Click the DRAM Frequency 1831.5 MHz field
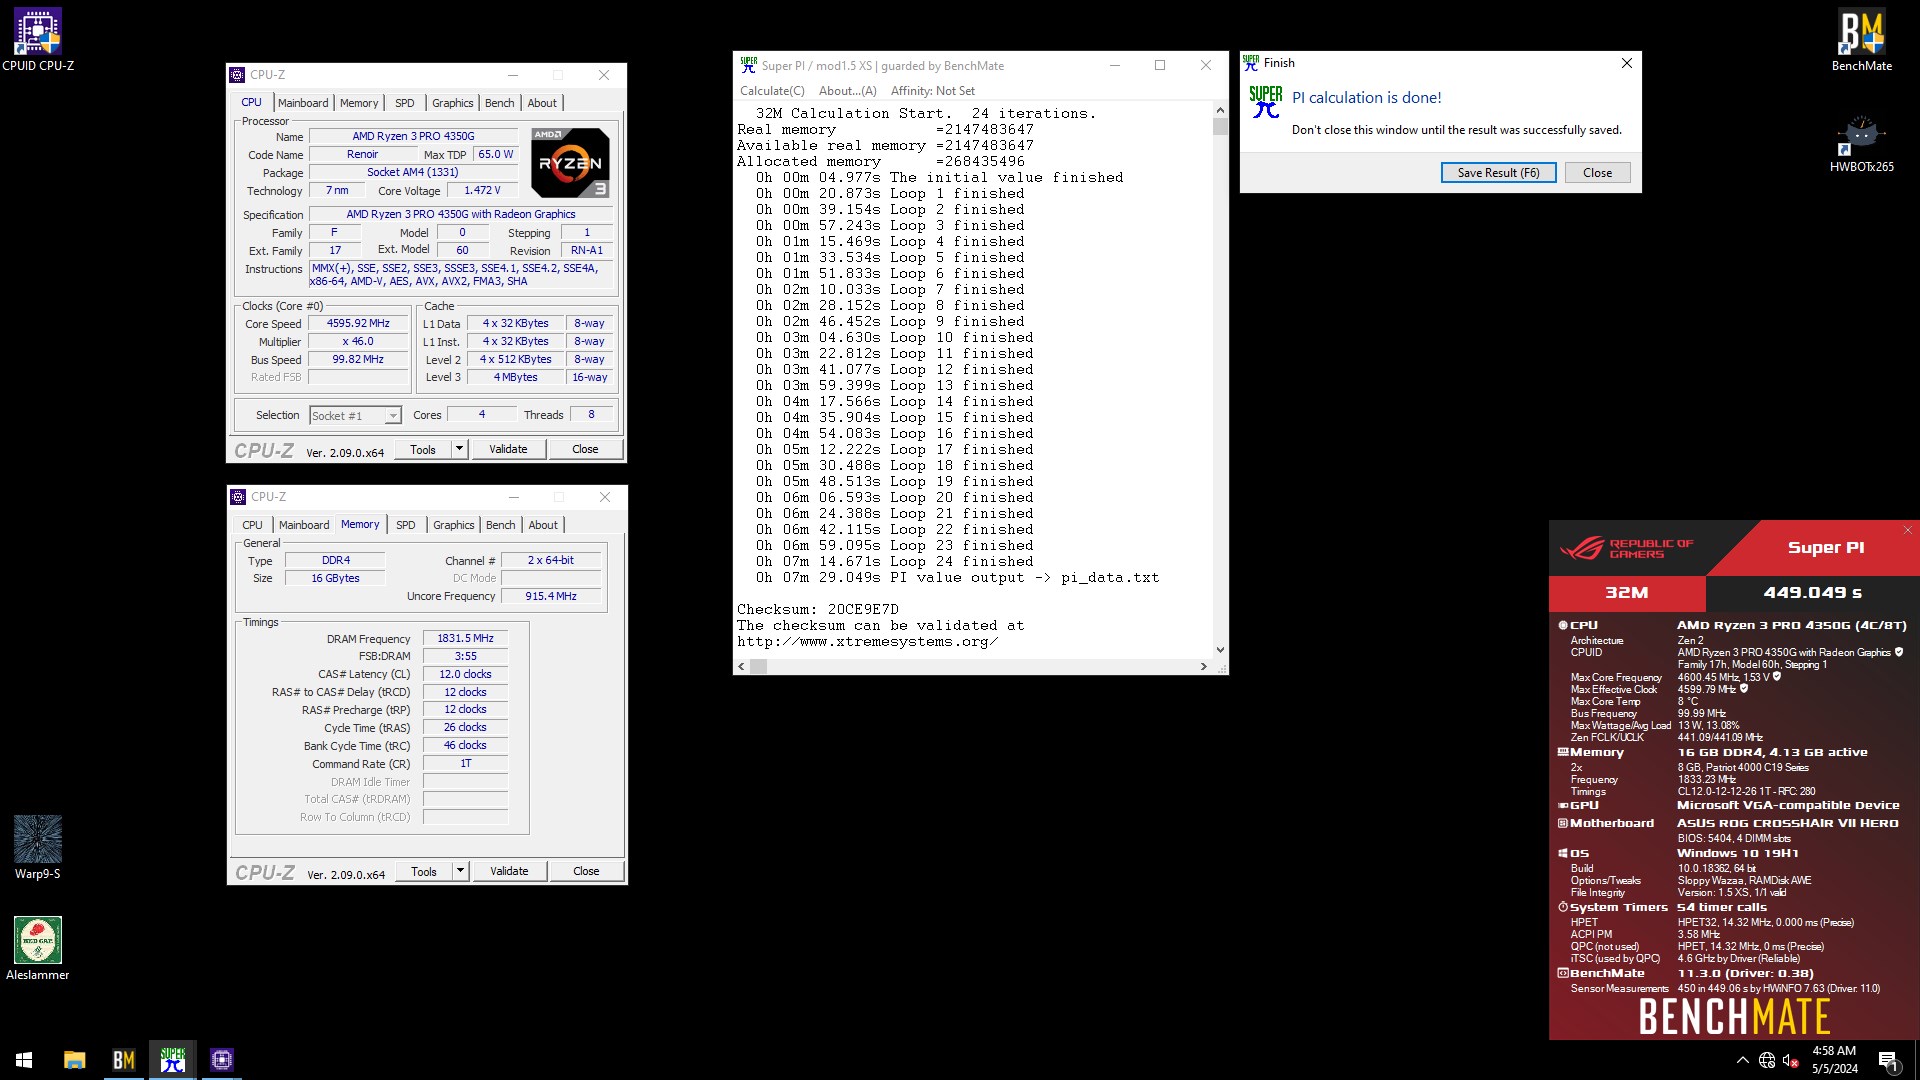This screenshot has height=1080, width=1920. coord(465,638)
